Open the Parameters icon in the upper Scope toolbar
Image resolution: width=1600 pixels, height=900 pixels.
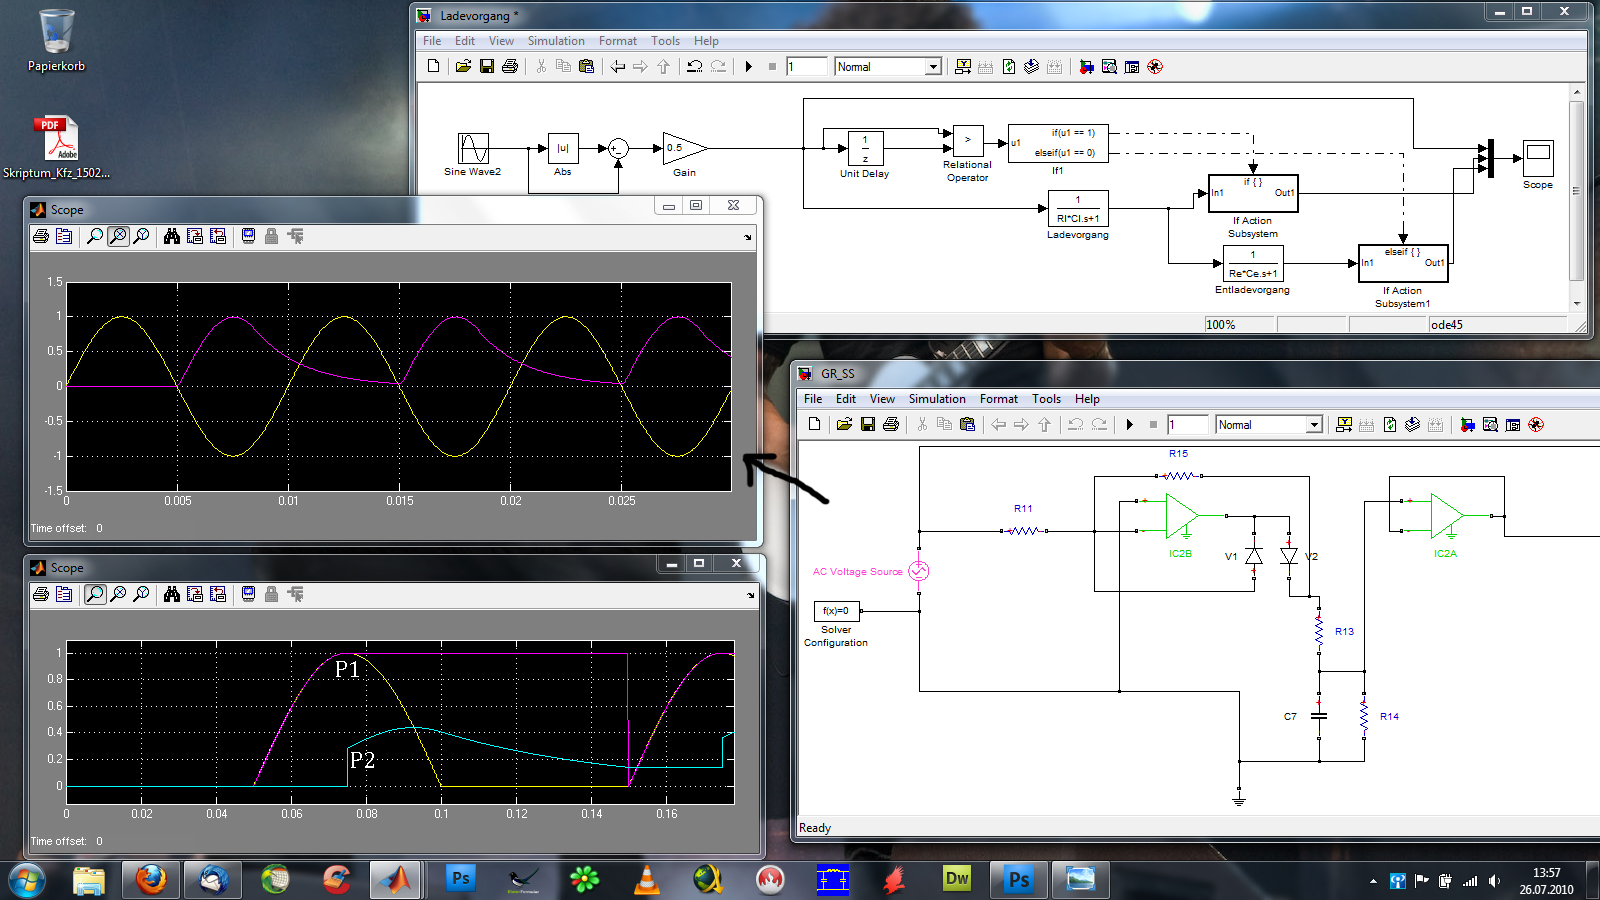click(x=64, y=237)
